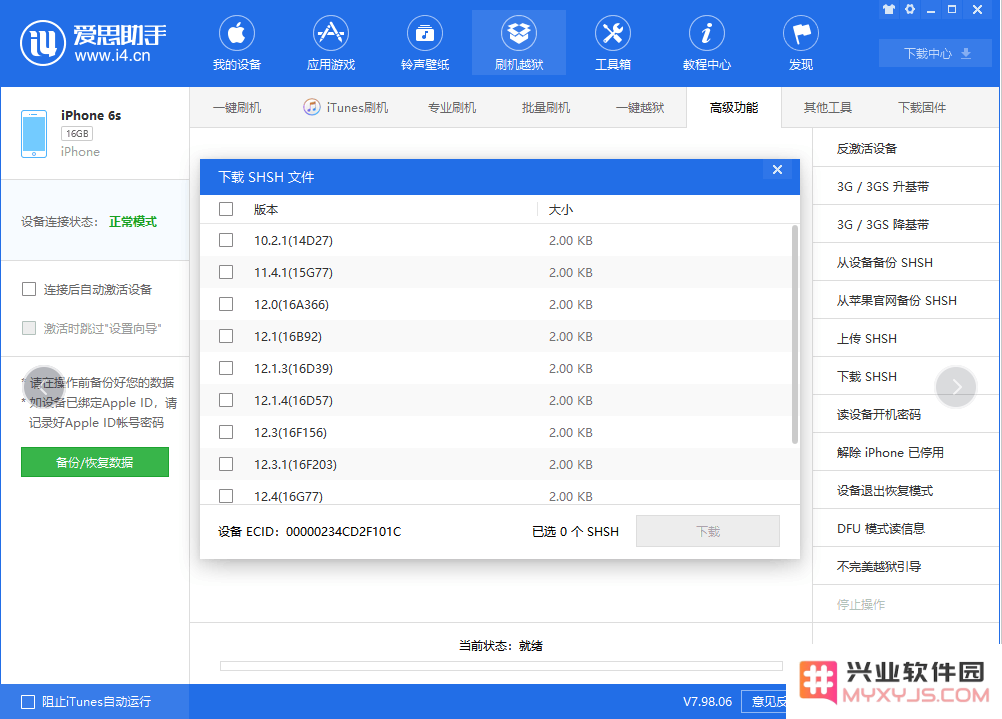Click the 版本 column header

pyautogui.click(x=266, y=210)
